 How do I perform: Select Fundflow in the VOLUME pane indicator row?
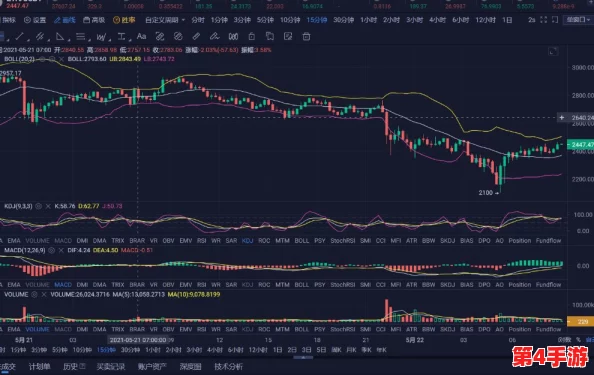pos(548,329)
